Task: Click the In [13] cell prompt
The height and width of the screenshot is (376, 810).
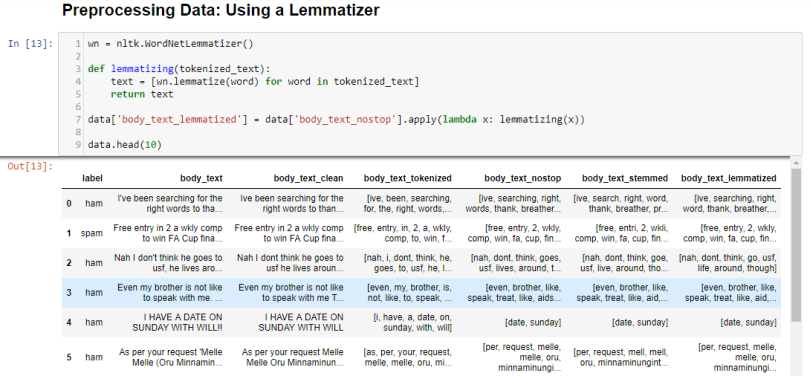Action: click(30, 44)
